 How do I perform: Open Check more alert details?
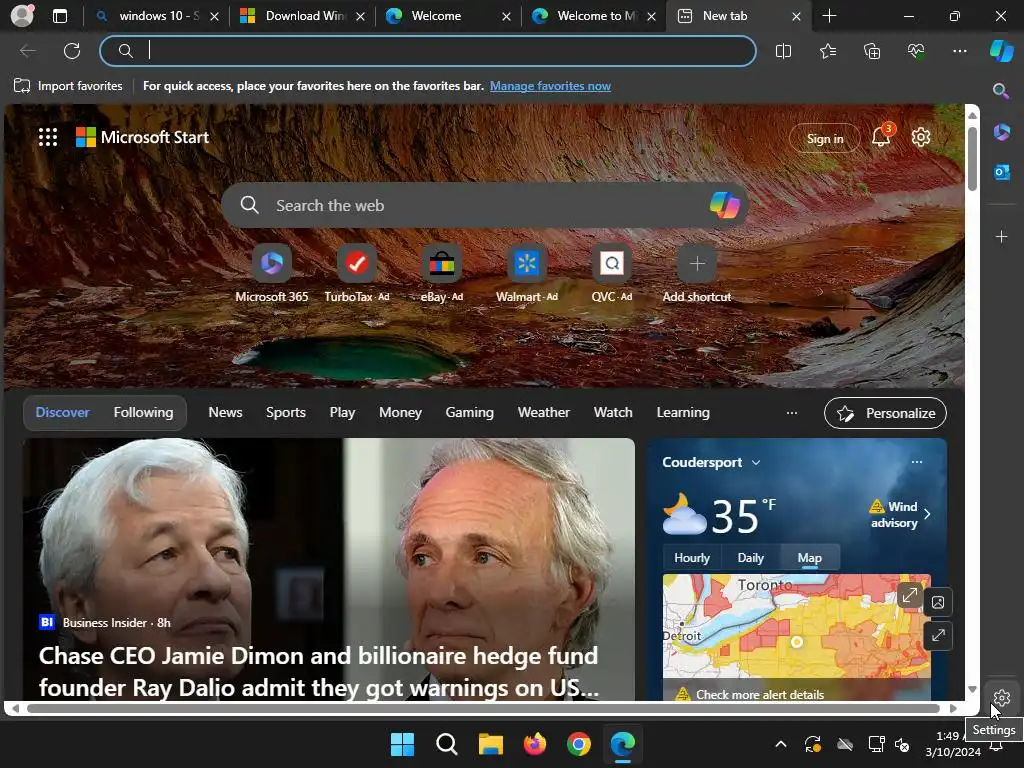[x=760, y=694]
